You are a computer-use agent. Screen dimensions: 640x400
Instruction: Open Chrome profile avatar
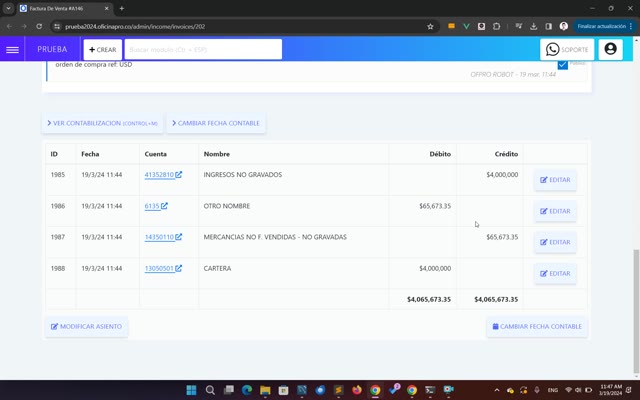coord(564,26)
